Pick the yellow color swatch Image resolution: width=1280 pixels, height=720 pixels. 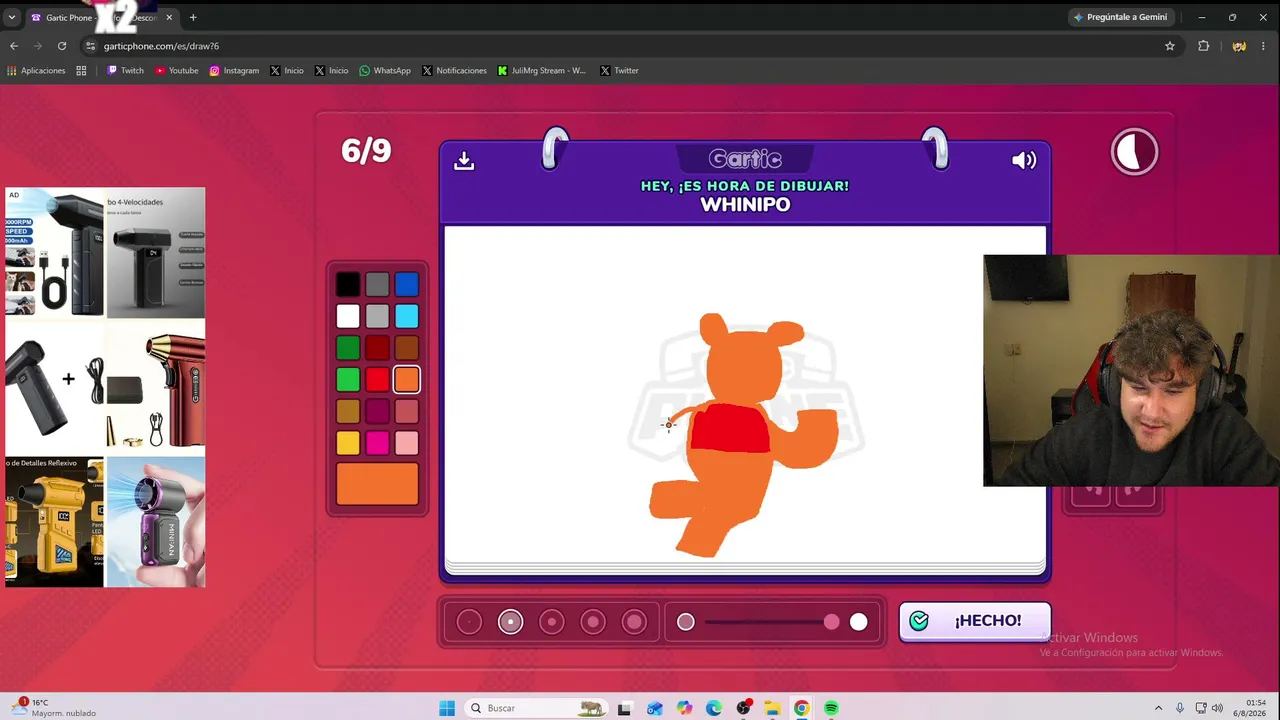[348, 443]
